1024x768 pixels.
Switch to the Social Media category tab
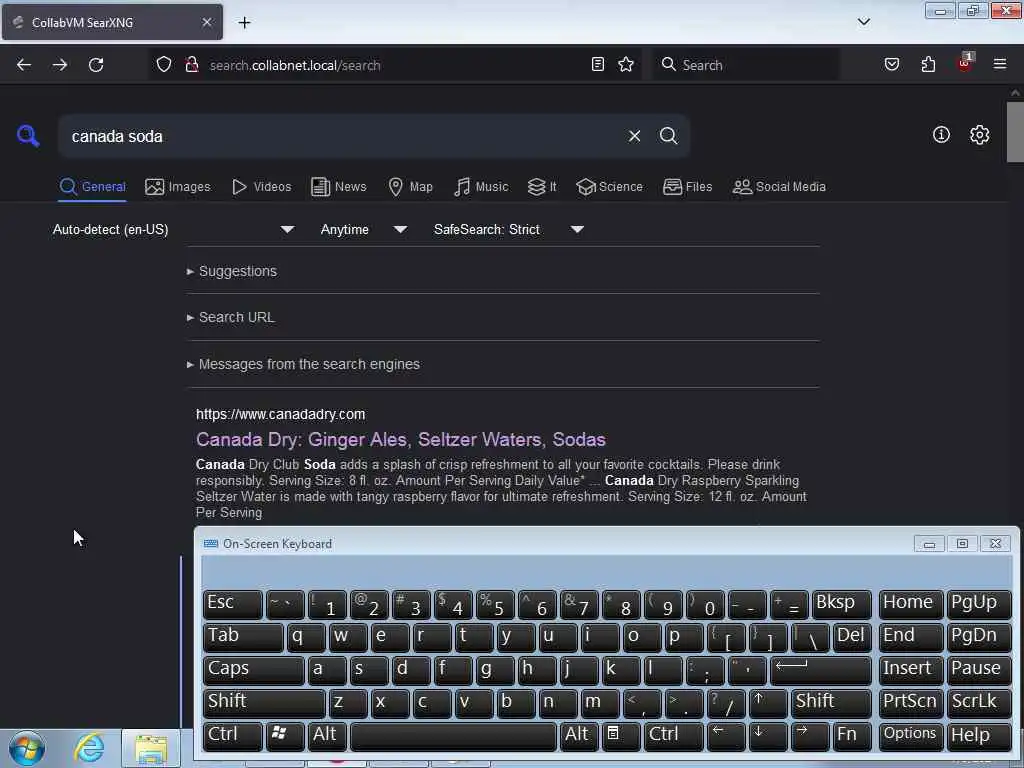[779, 187]
